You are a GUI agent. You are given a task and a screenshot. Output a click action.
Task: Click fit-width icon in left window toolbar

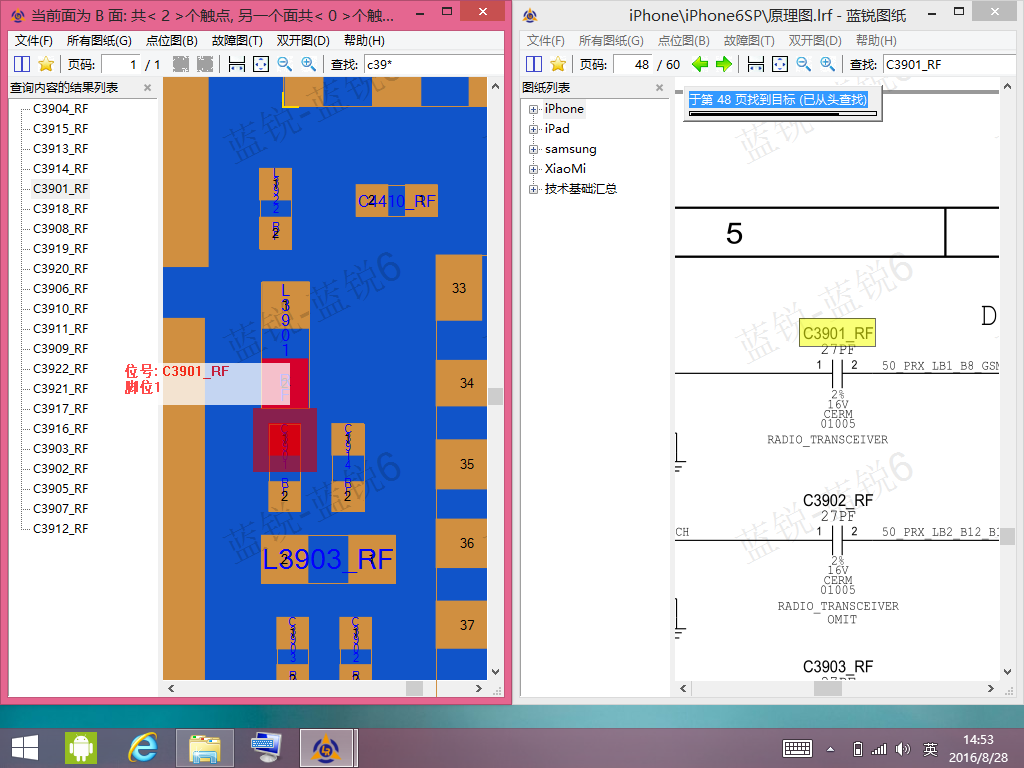click(x=236, y=64)
